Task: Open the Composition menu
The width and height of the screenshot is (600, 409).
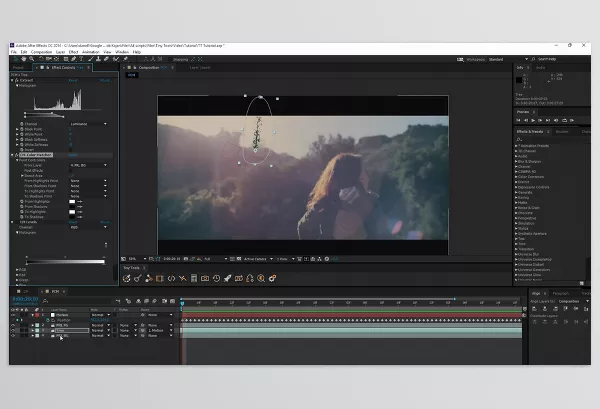Action: 41,52
